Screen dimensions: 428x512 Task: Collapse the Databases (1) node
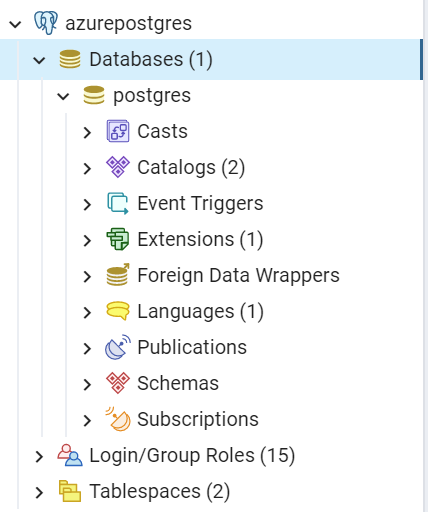[39, 60]
